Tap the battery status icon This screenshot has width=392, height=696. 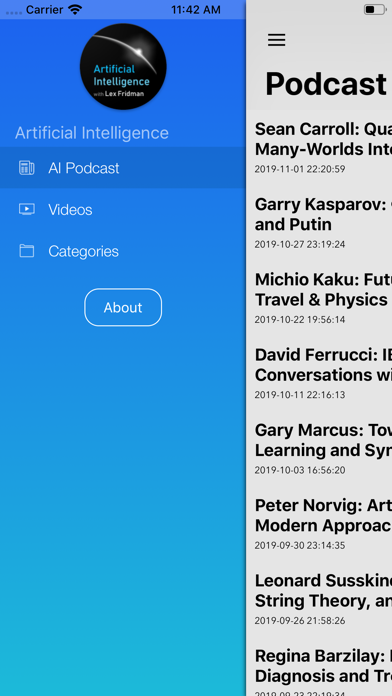[375, 9]
